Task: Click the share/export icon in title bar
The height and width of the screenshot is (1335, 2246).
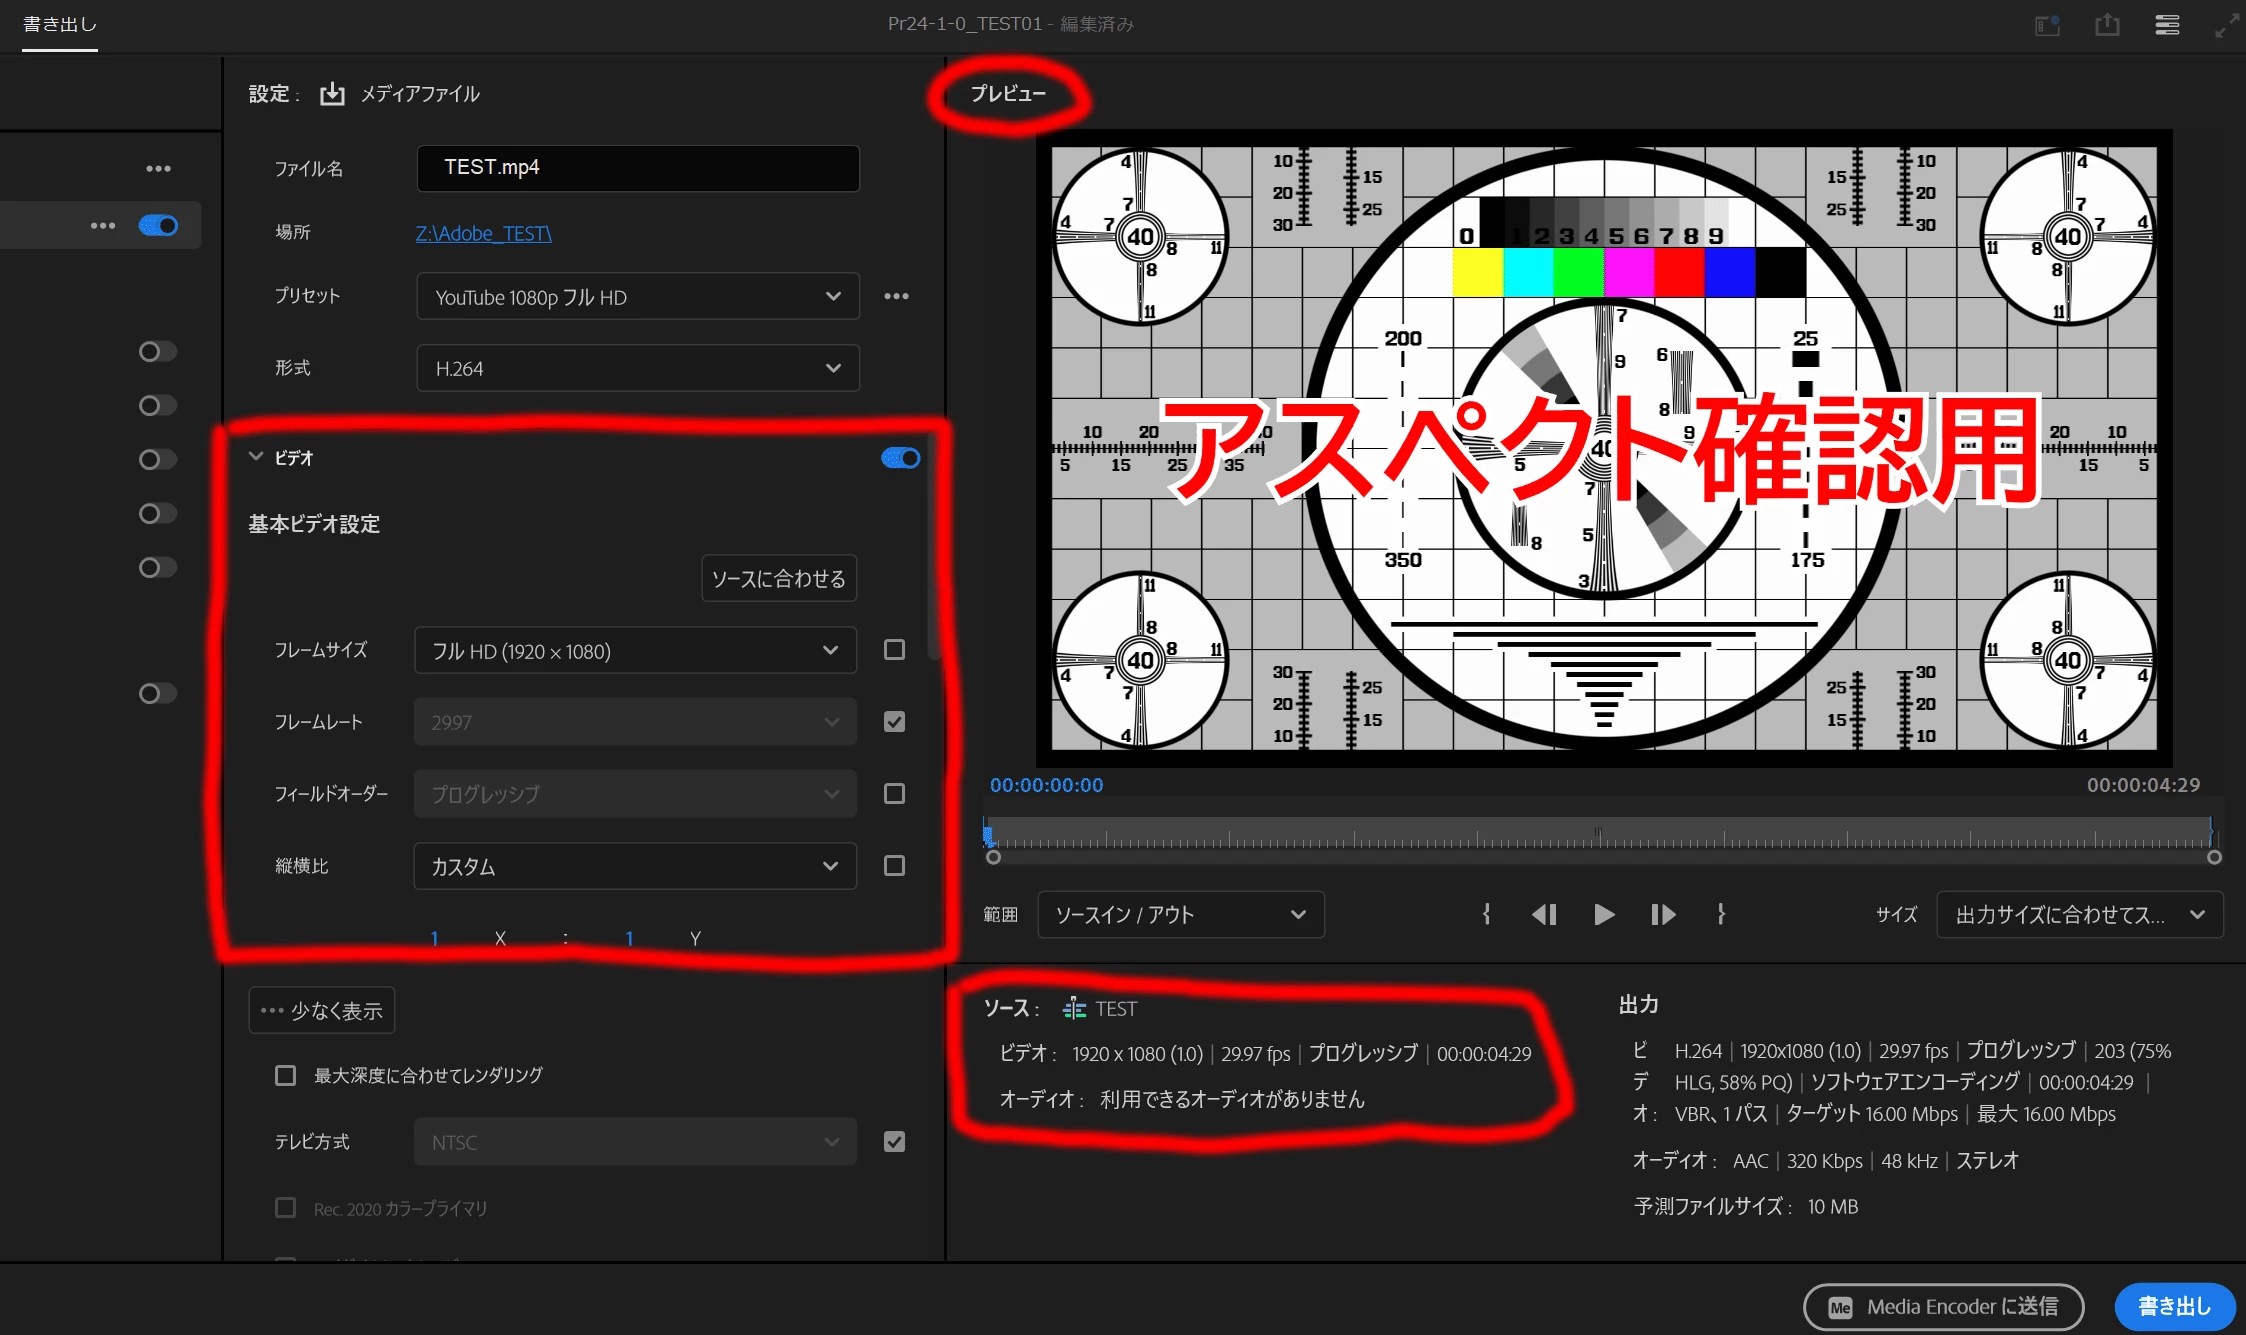Action: click(x=2107, y=25)
